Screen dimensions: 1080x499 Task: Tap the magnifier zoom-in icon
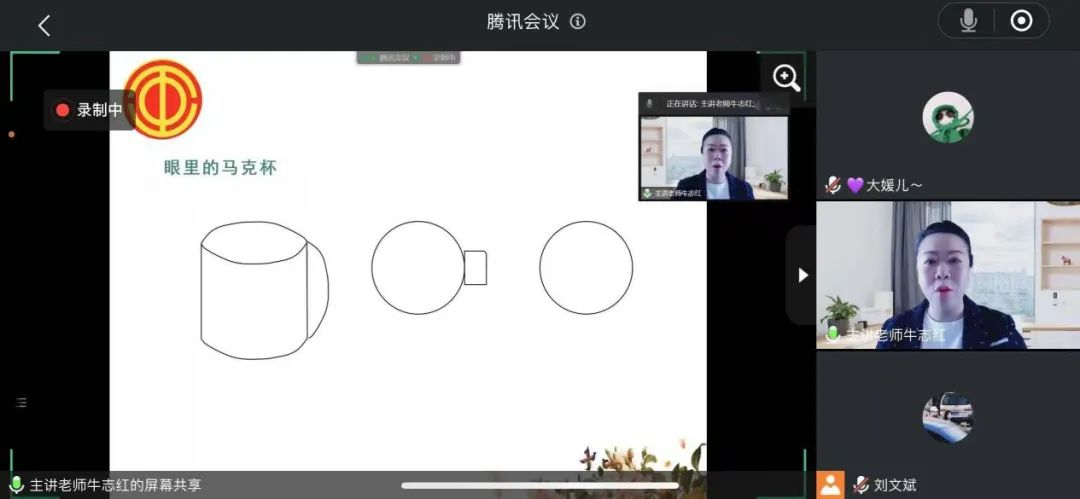pos(786,77)
